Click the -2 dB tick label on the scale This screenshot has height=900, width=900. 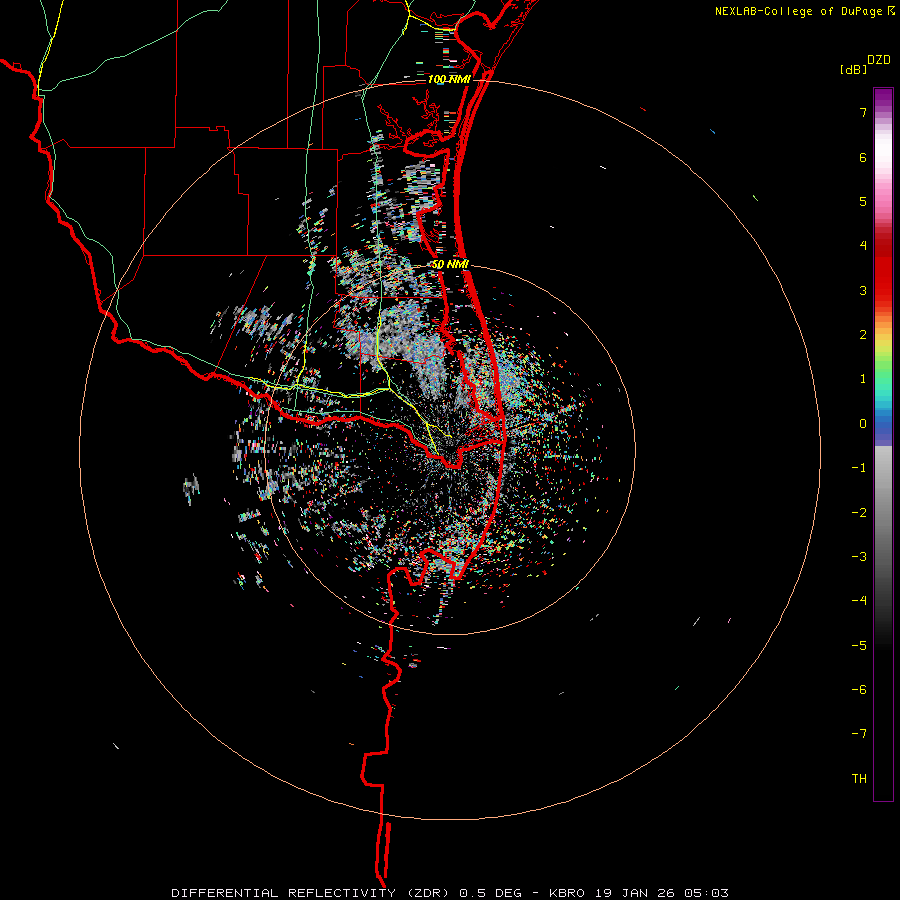(x=859, y=513)
